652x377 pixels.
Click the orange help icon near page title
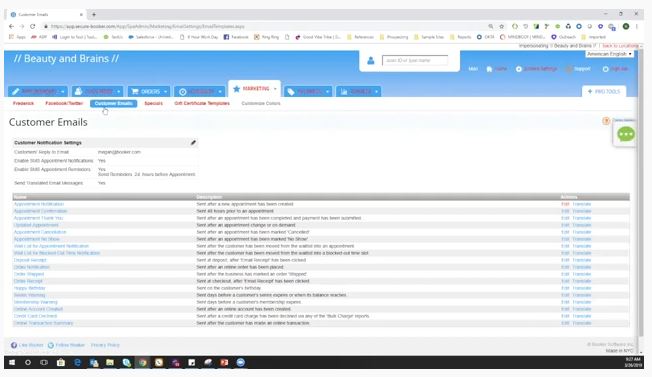[x=606, y=121]
